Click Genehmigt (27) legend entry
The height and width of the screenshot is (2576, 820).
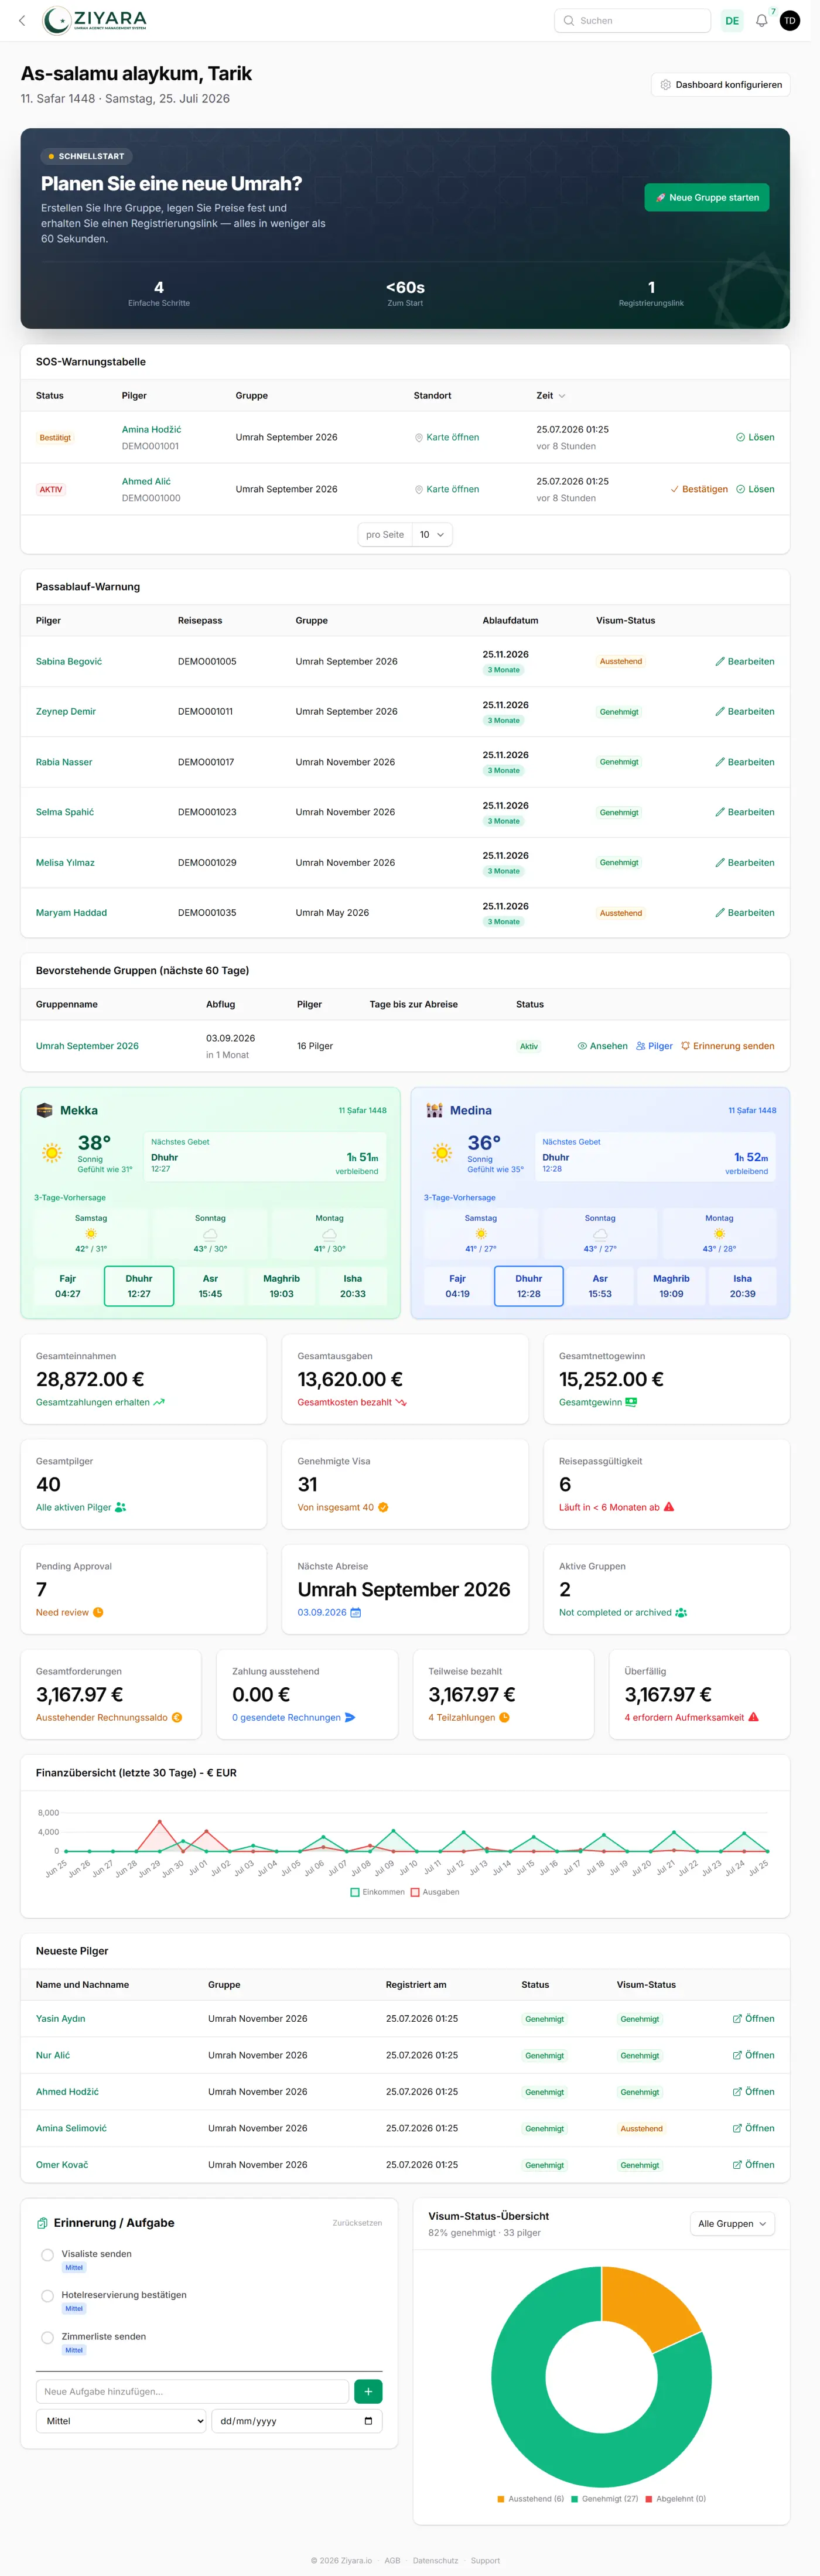pos(604,2498)
